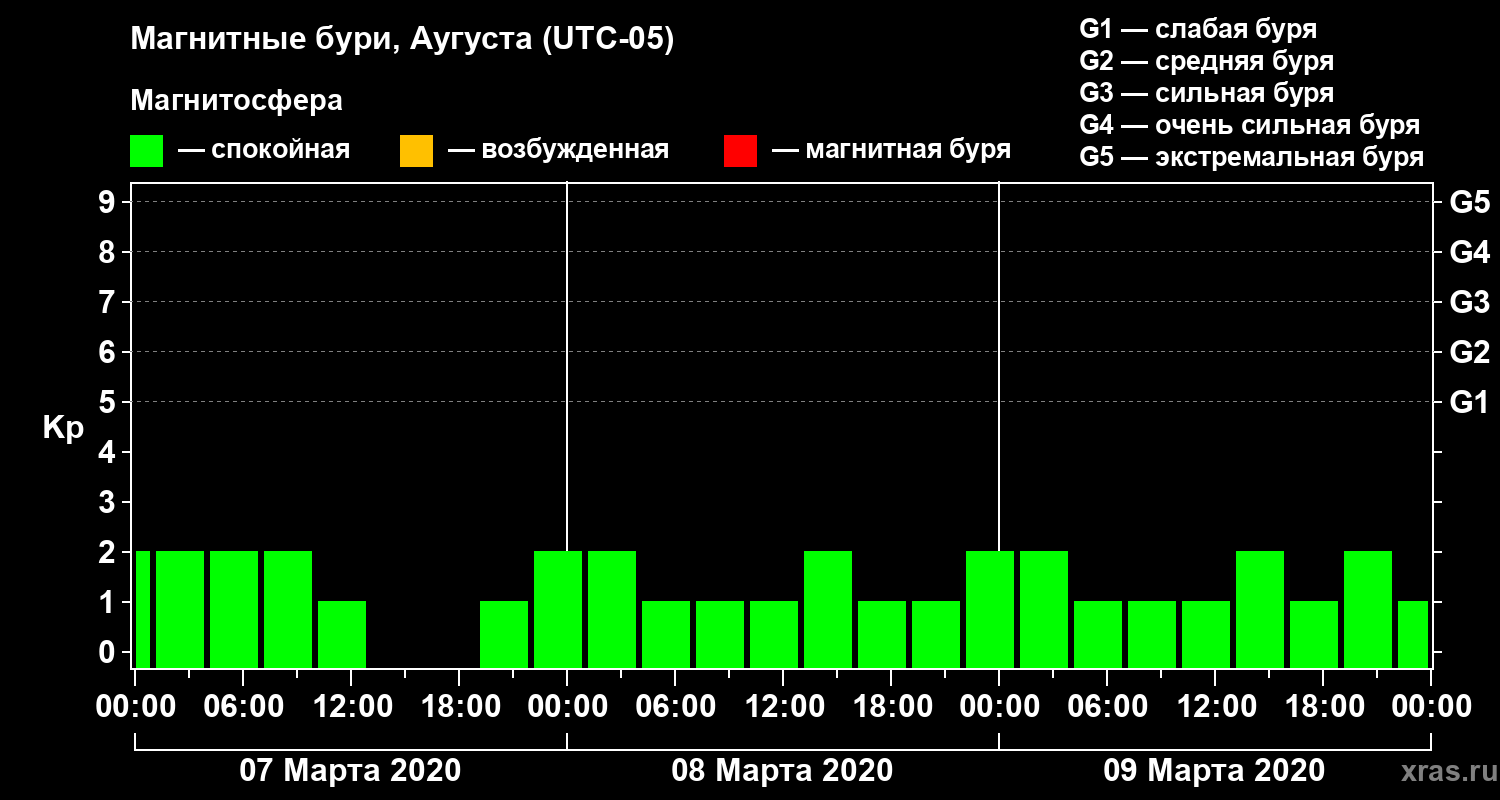This screenshot has width=1500, height=800.
Task: Click the Kp 1 bar at 12:00 on 07 Марта
Action: (342, 634)
